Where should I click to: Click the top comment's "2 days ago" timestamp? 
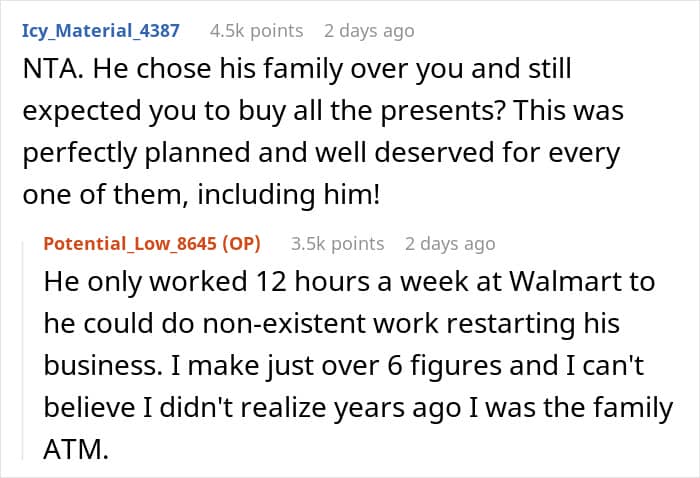point(369,31)
